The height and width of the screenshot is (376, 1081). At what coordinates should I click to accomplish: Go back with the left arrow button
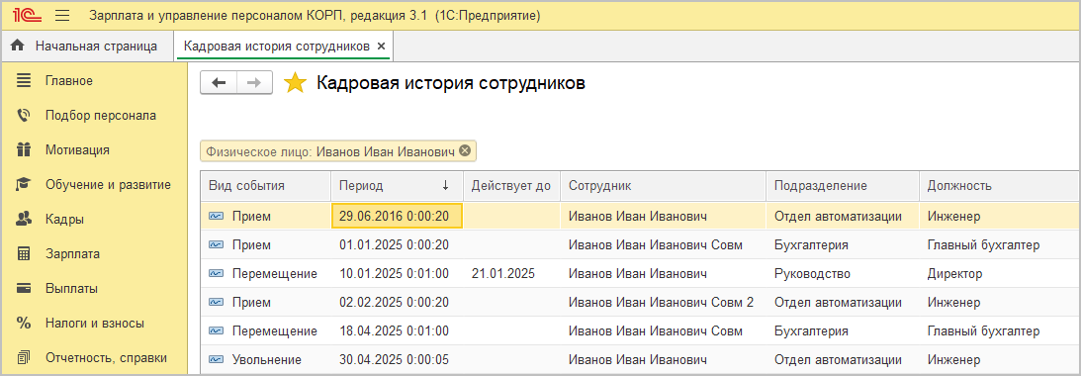(219, 83)
